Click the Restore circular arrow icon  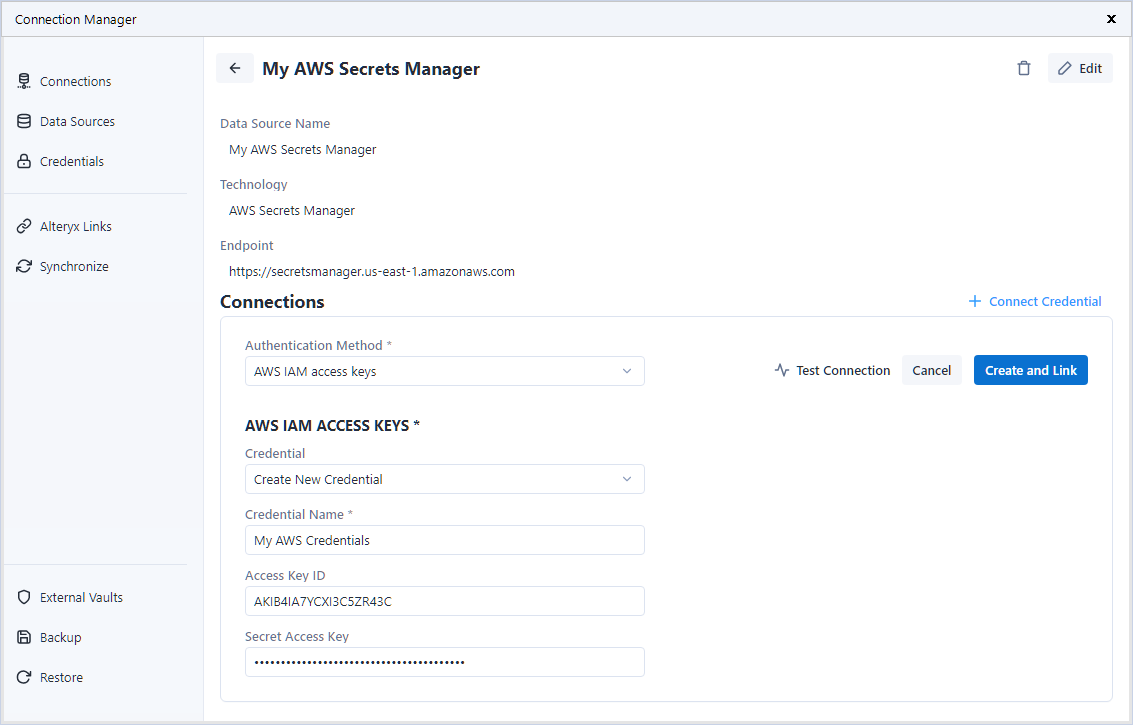coord(24,678)
